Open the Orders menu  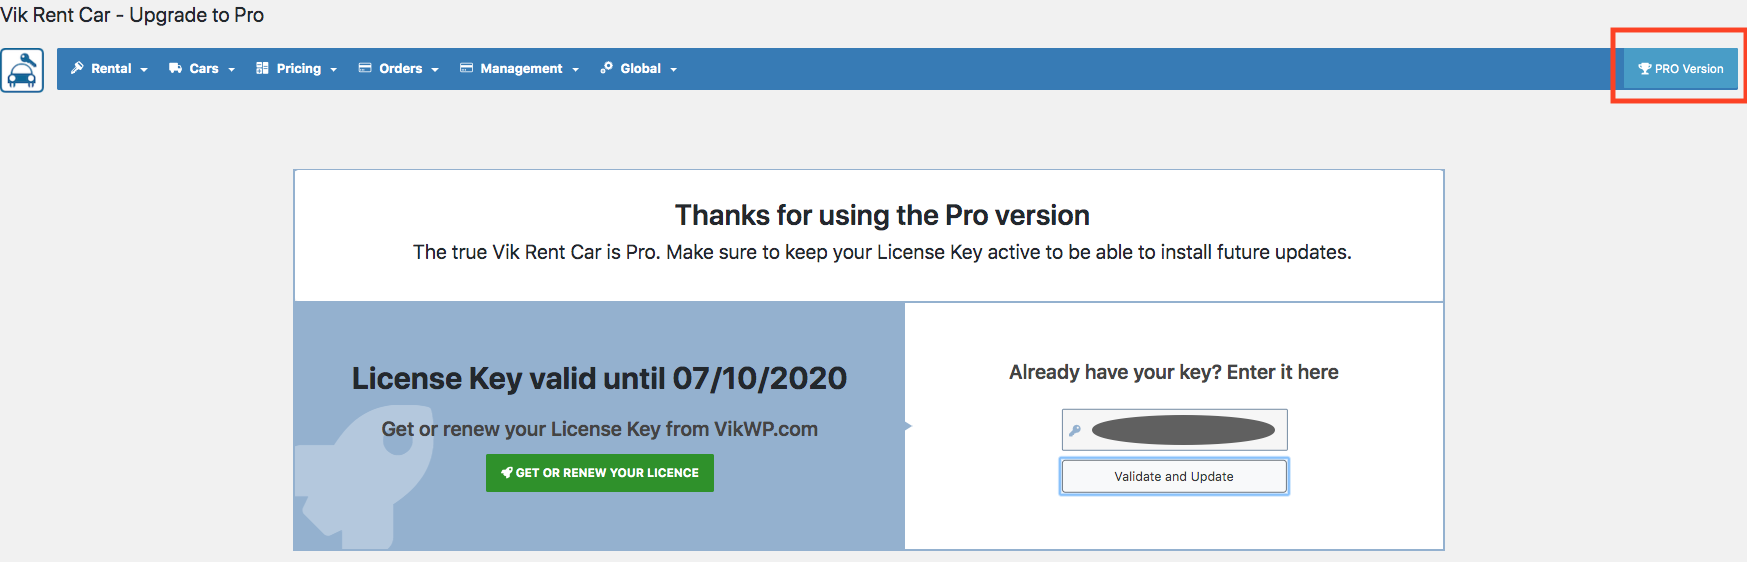point(399,69)
